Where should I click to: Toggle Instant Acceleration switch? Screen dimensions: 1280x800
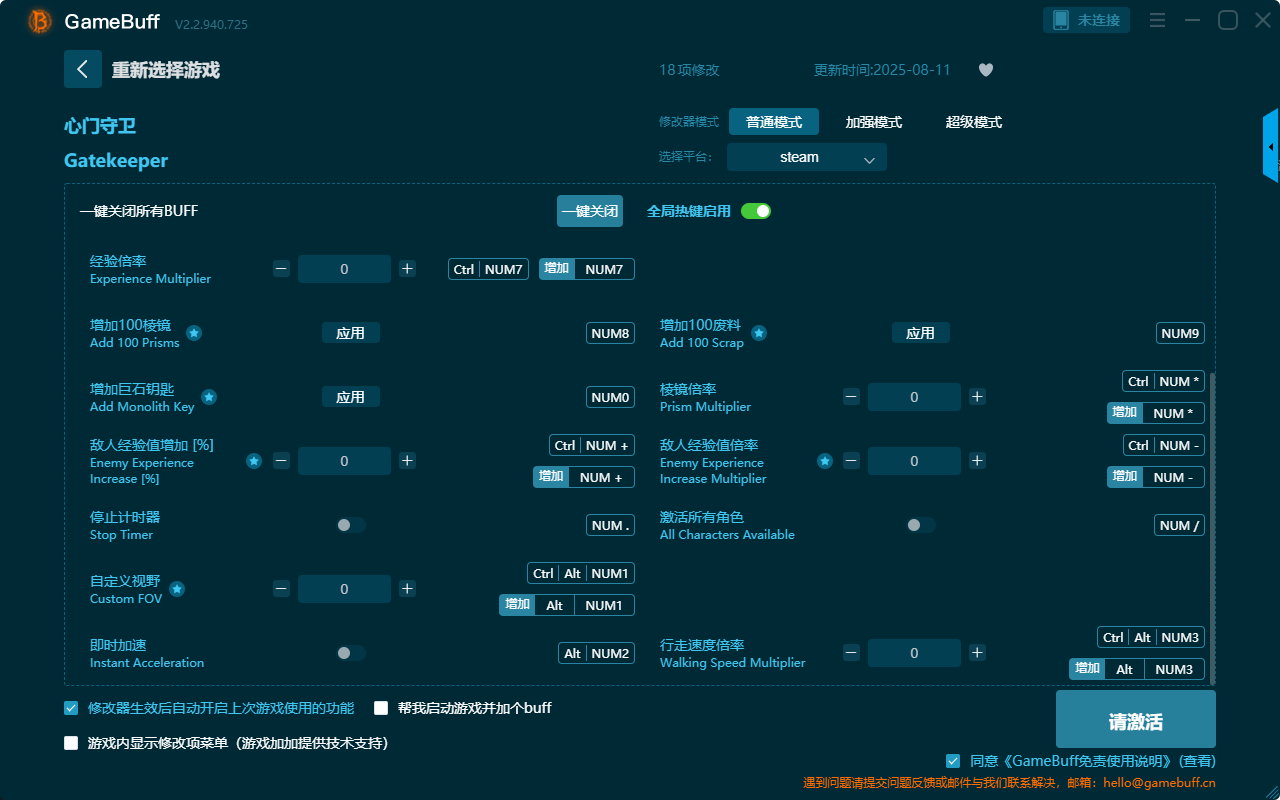[351, 653]
